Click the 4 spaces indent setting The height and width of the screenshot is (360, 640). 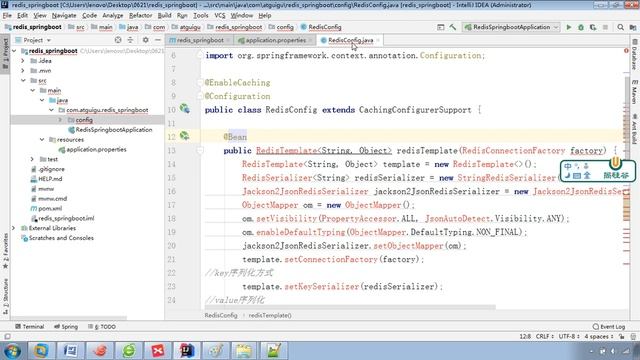tap(599, 337)
